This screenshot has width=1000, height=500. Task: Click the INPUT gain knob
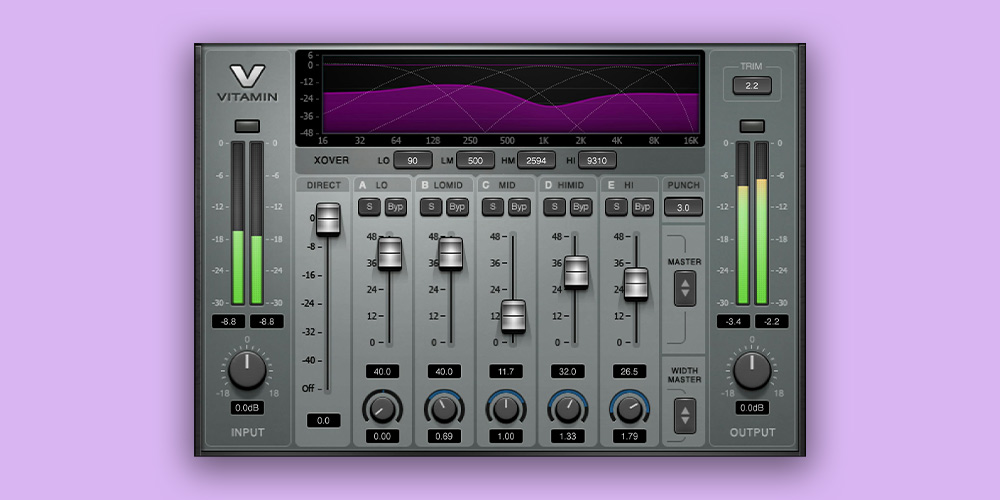tap(247, 371)
